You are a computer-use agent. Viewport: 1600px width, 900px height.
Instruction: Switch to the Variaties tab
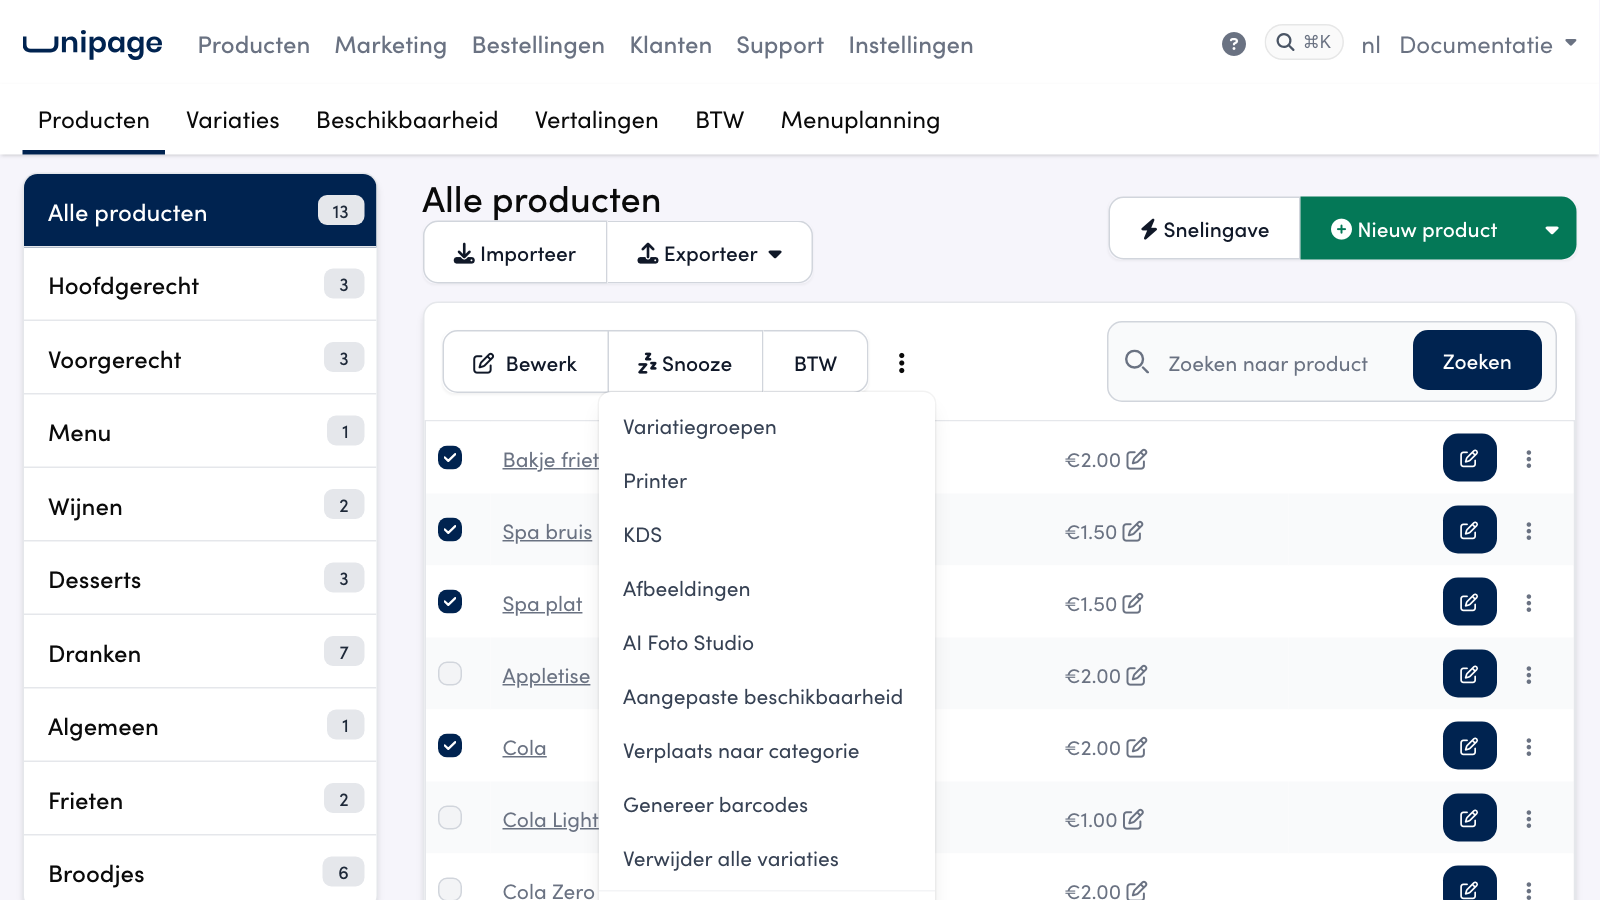click(233, 120)
